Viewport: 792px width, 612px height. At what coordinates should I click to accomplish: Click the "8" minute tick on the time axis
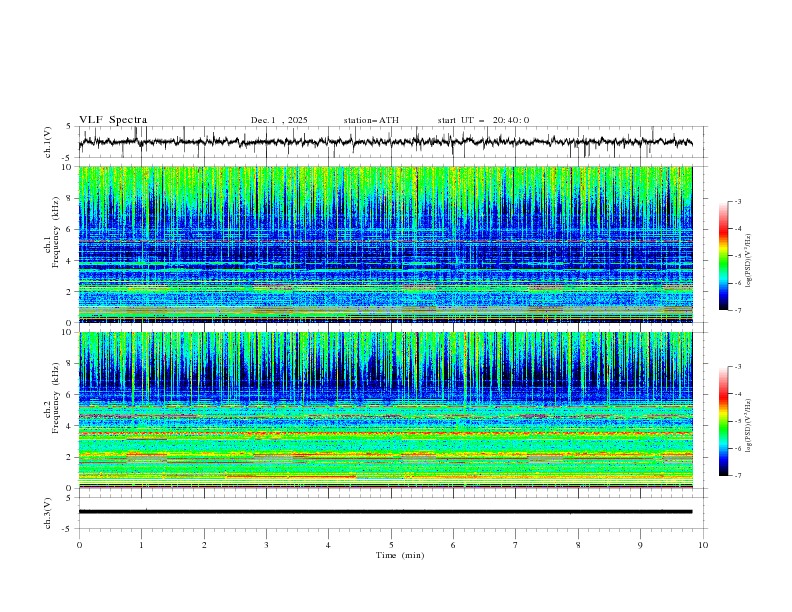point(578,545)
